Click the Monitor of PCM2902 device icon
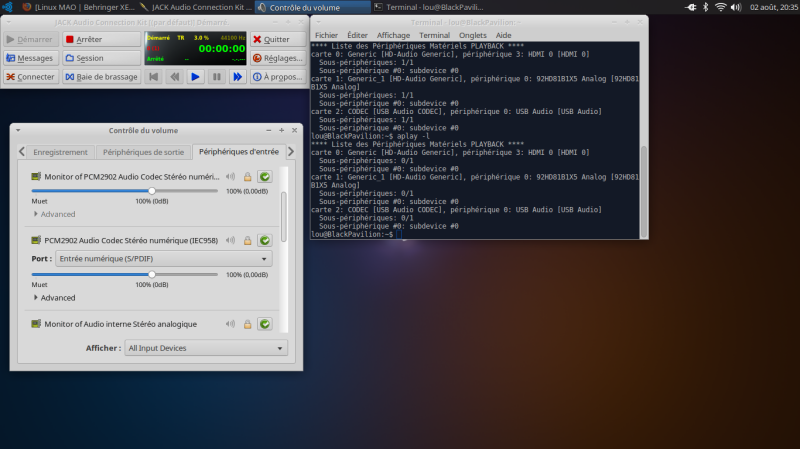 pos(36,177)
